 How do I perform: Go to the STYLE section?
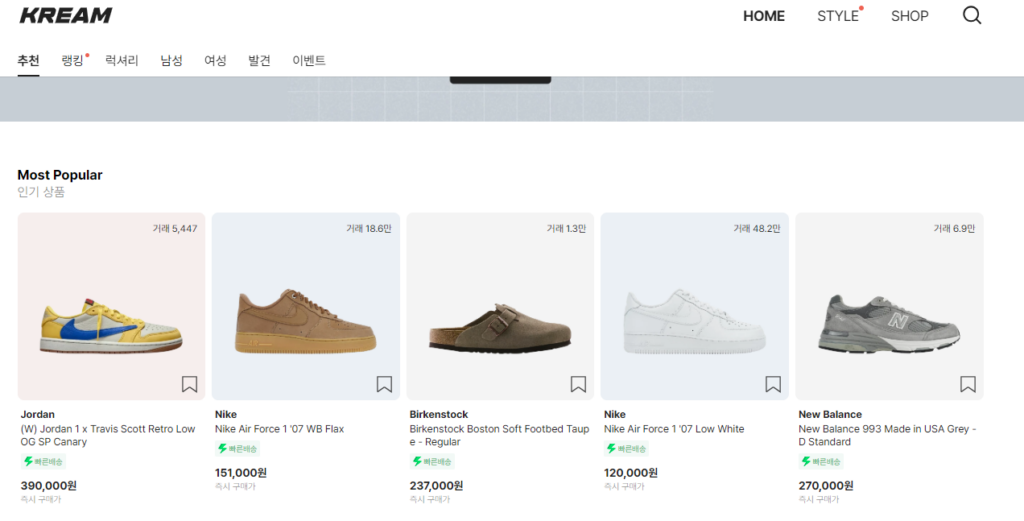(838, 16)
